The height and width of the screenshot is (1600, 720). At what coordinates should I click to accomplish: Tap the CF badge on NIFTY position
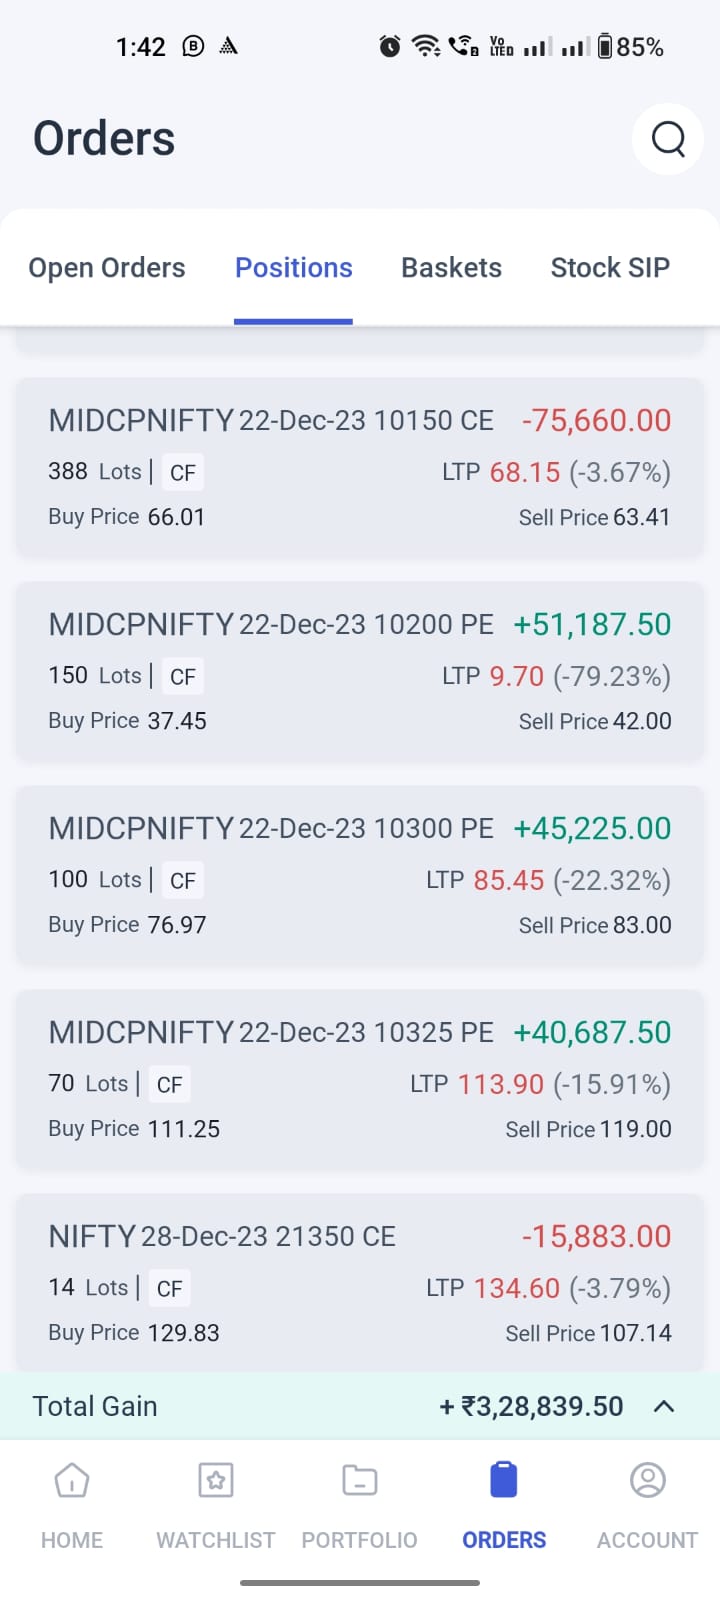click(170, 1288)
